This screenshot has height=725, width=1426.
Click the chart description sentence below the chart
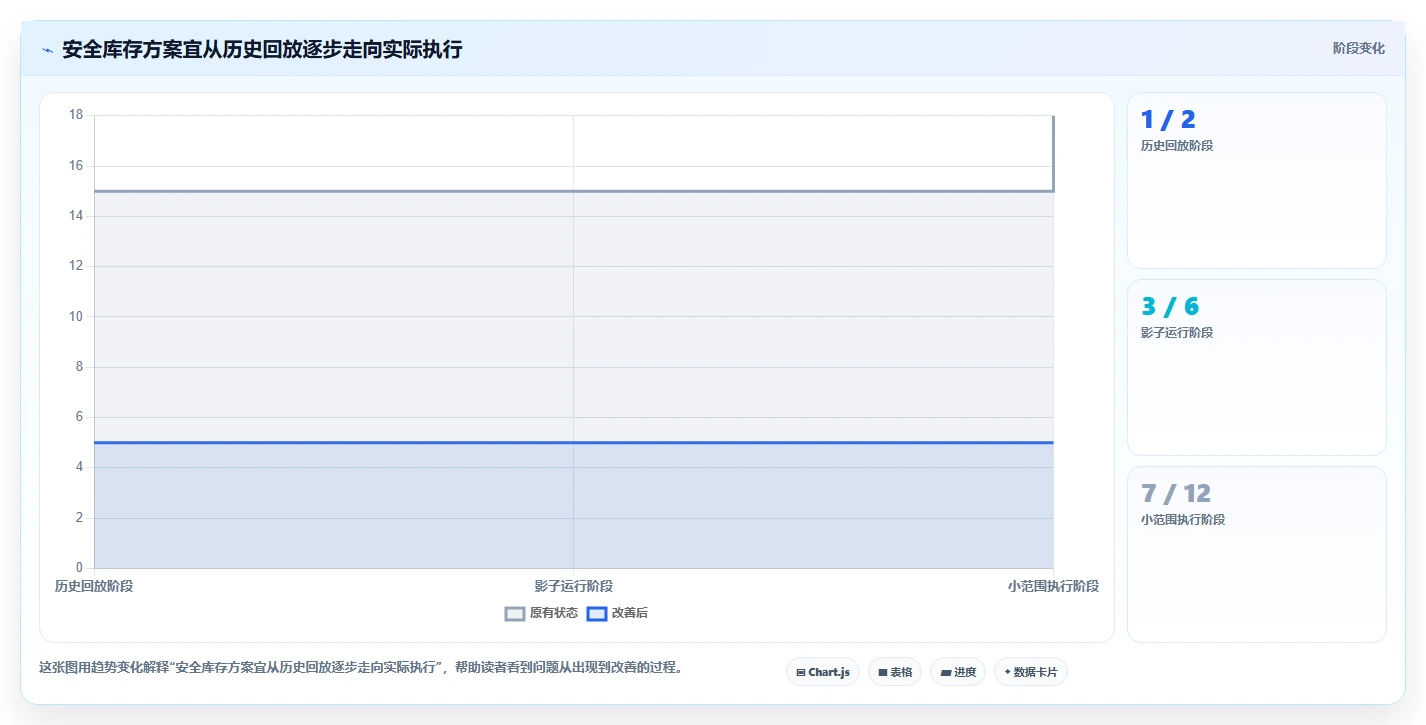[363, 668]
